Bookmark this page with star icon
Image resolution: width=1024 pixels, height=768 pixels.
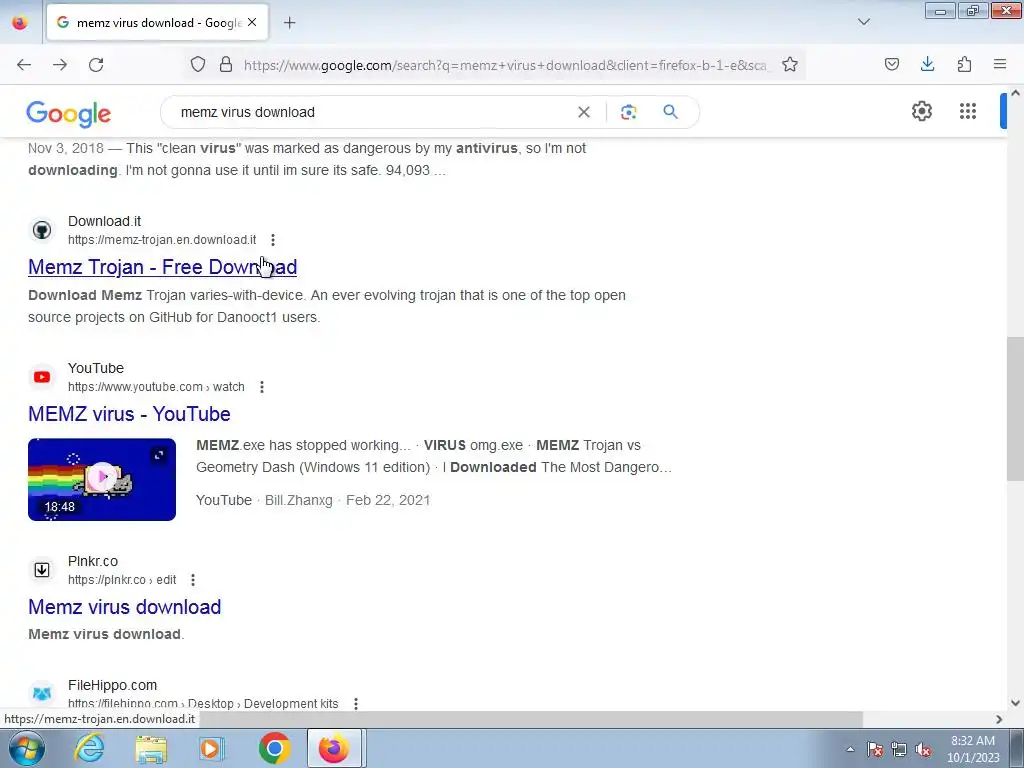(790, 65)
